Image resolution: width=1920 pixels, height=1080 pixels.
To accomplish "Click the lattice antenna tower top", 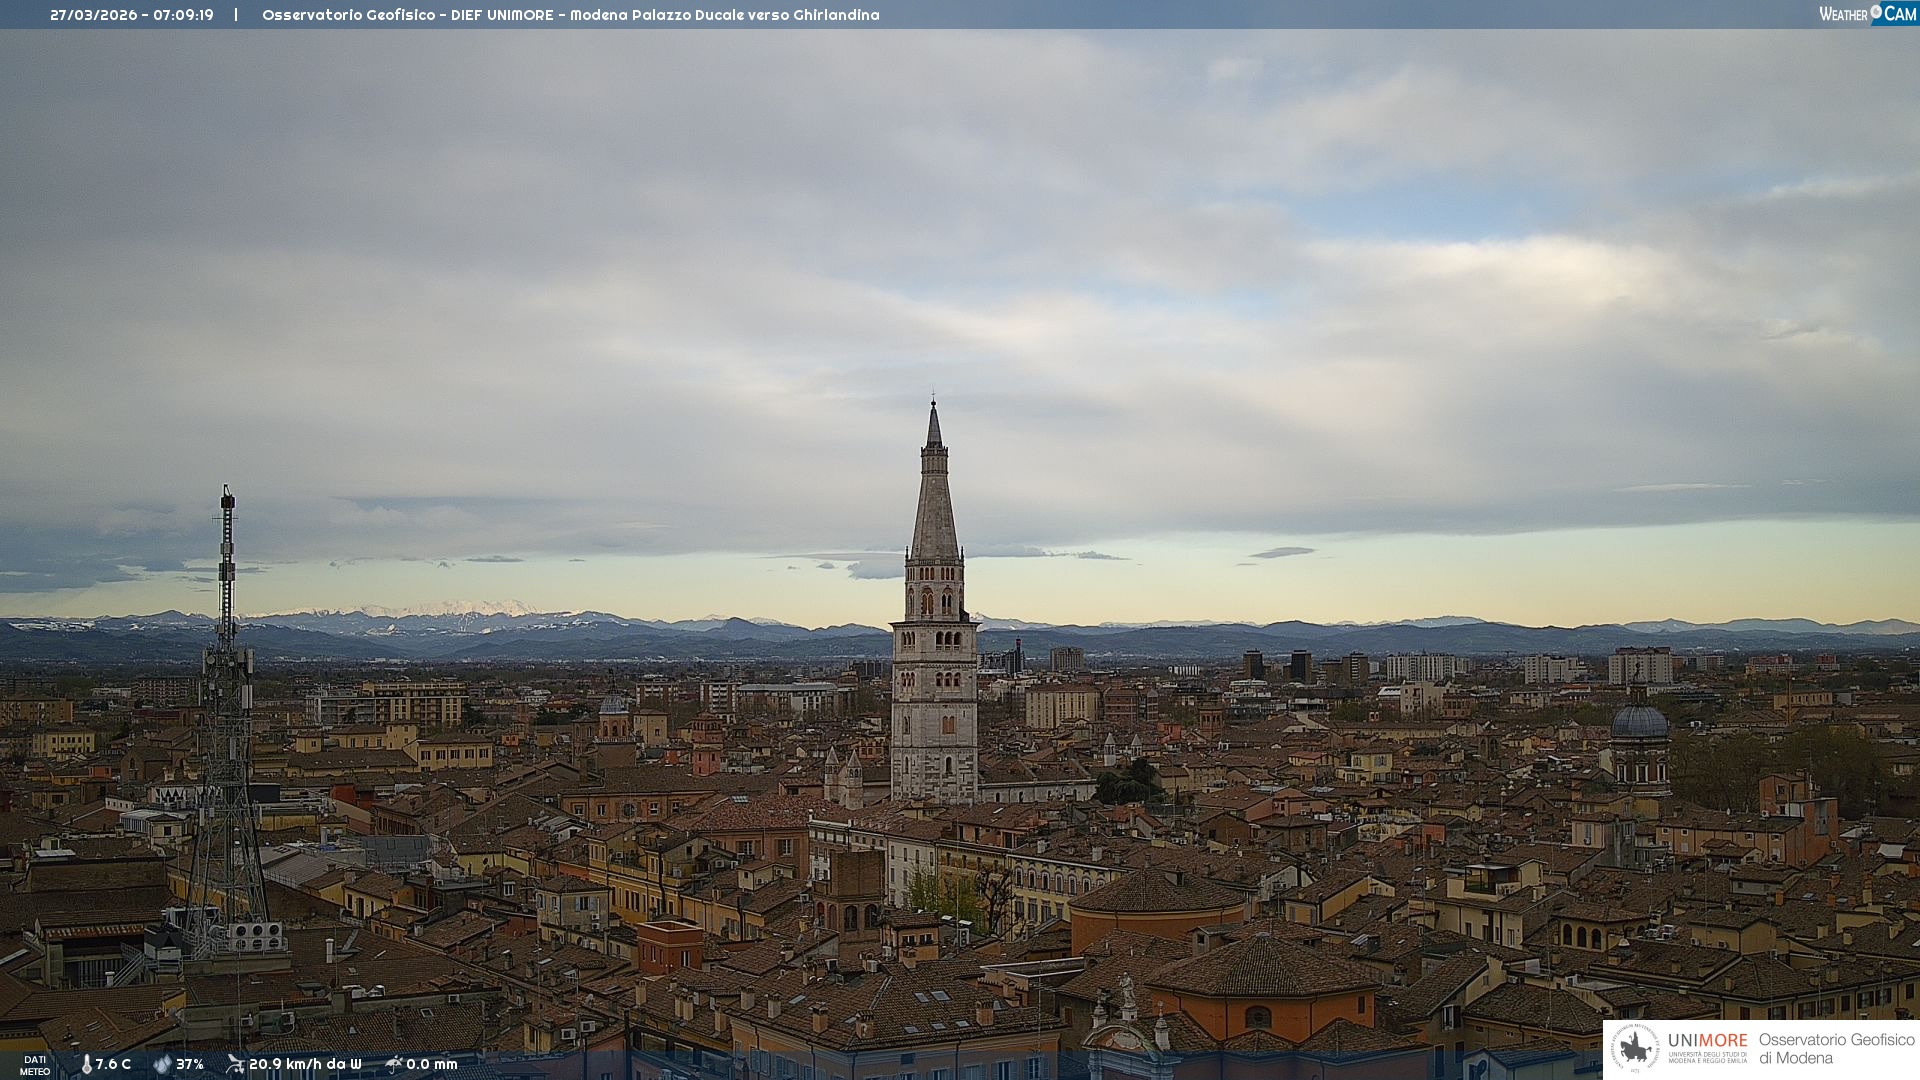I will point(228,500).
